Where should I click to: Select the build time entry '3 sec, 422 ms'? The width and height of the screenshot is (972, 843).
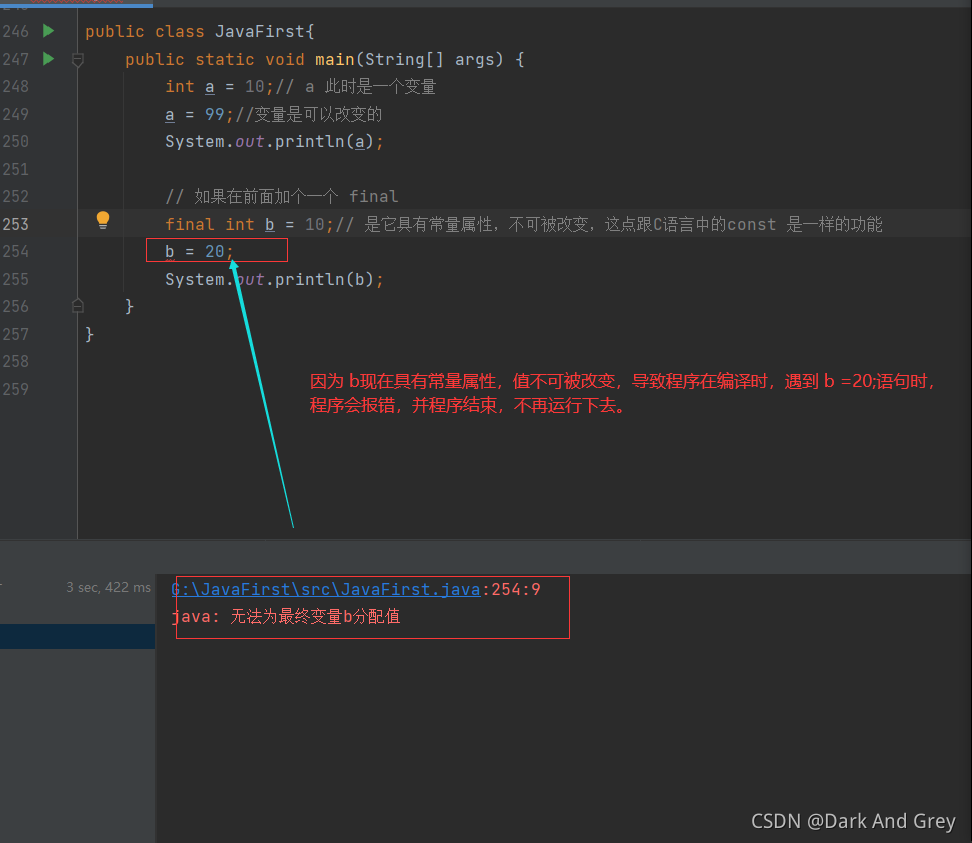click(x=108, y=588)
